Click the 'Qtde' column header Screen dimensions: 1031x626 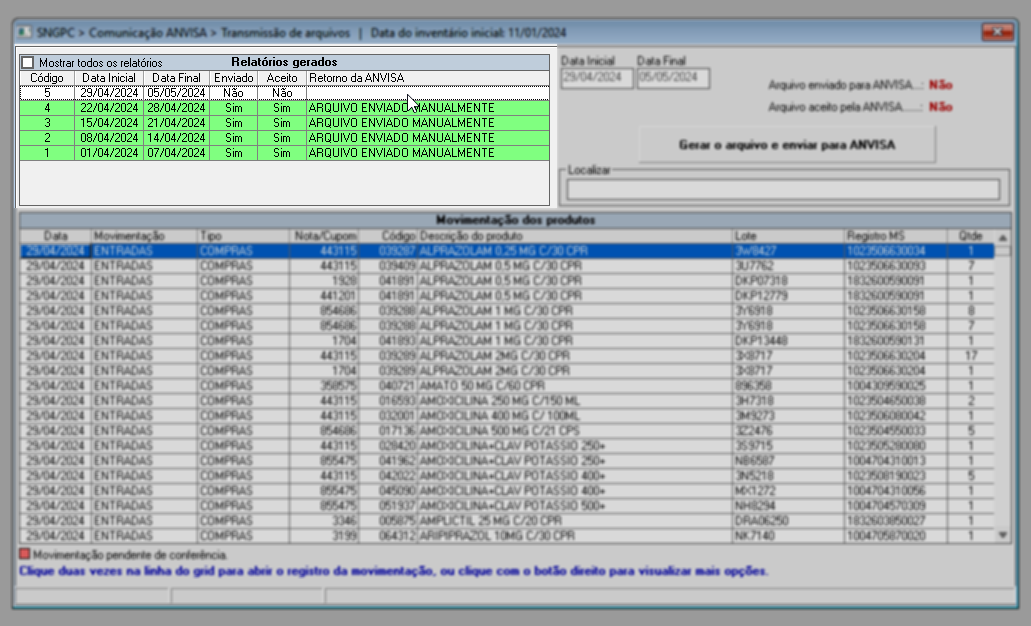click(x=971, y=235)
